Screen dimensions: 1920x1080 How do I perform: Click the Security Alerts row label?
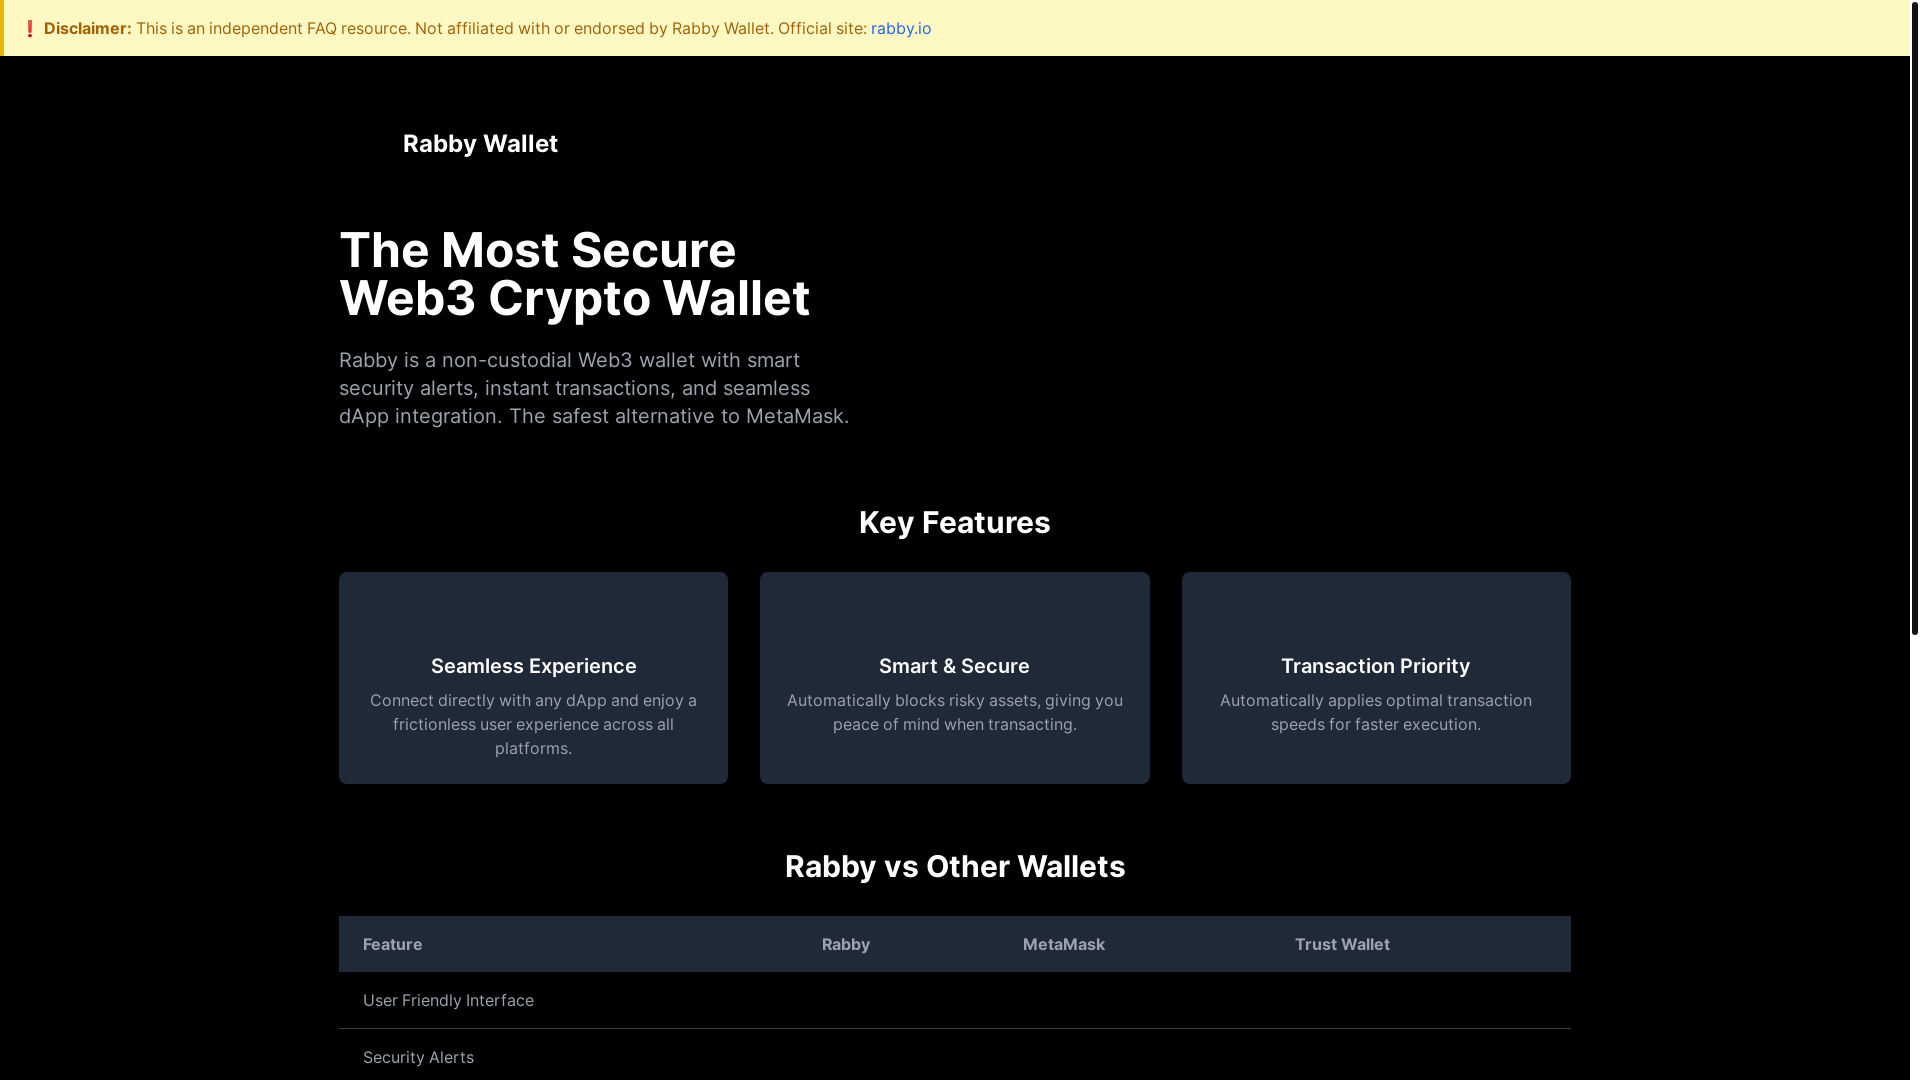[418, 1057]
